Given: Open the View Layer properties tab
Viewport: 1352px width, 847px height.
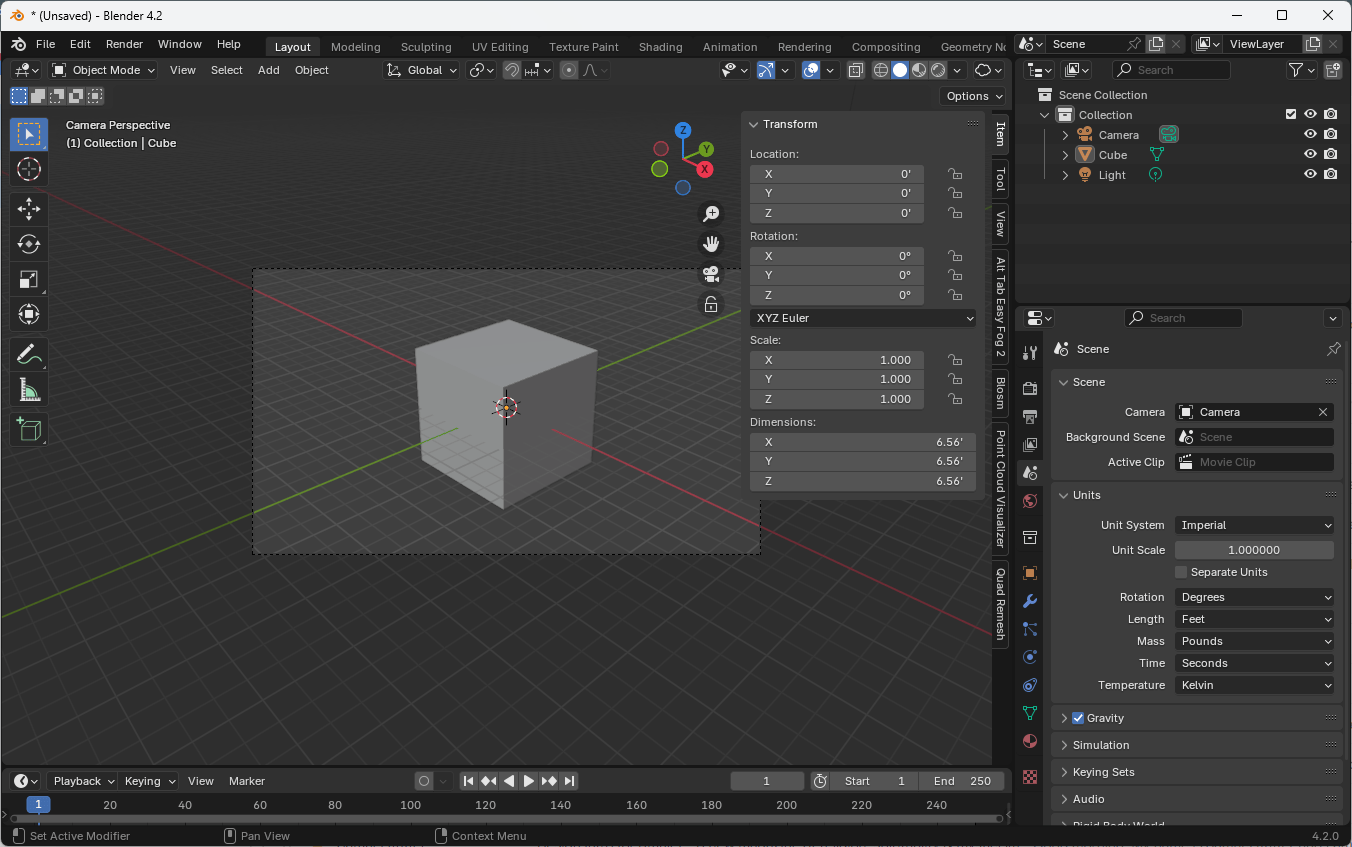Looking at the screenshot, I should tap(1031, 444).
